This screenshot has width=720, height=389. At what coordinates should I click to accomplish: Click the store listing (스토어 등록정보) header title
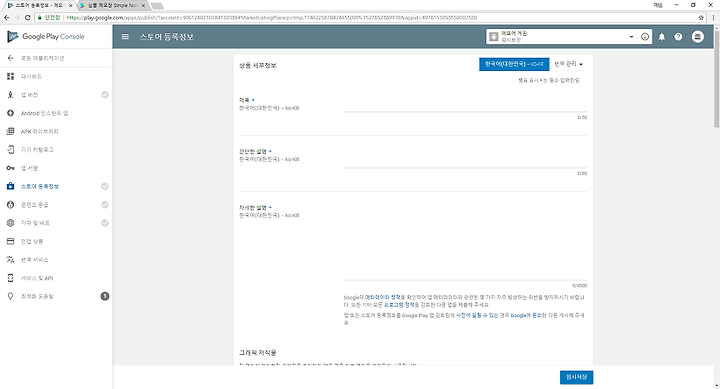click(167, 37)
